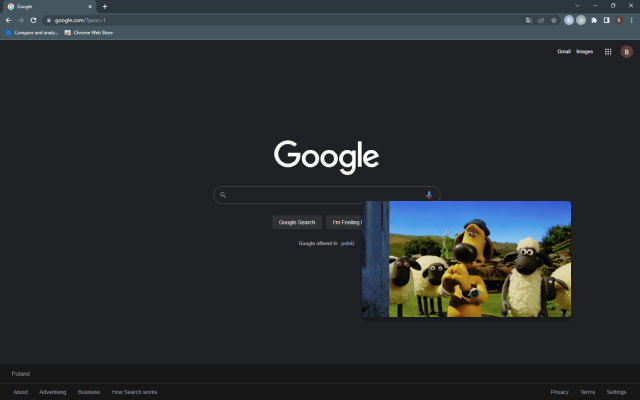This screenshot has height=400, width=640.
Task: Open Settings in the page footer
Action: point(616,392)
